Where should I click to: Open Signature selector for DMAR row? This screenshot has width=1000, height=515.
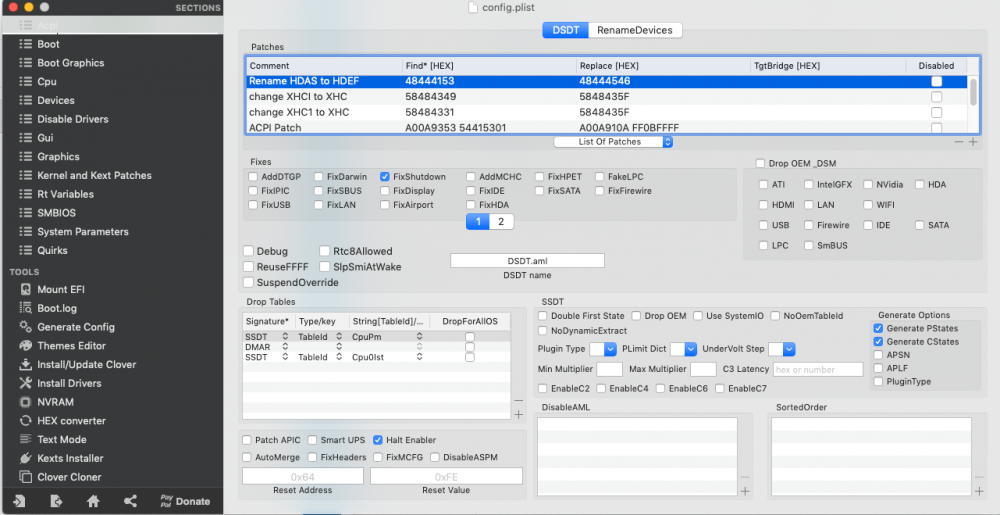pyautogui.click(x=286, y=347)
